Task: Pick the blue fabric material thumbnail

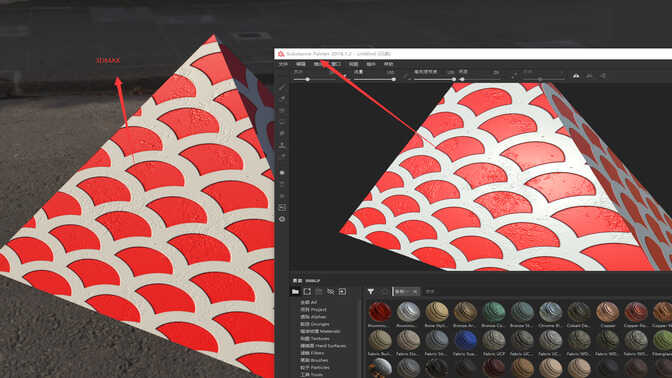Action: [465, 340]
